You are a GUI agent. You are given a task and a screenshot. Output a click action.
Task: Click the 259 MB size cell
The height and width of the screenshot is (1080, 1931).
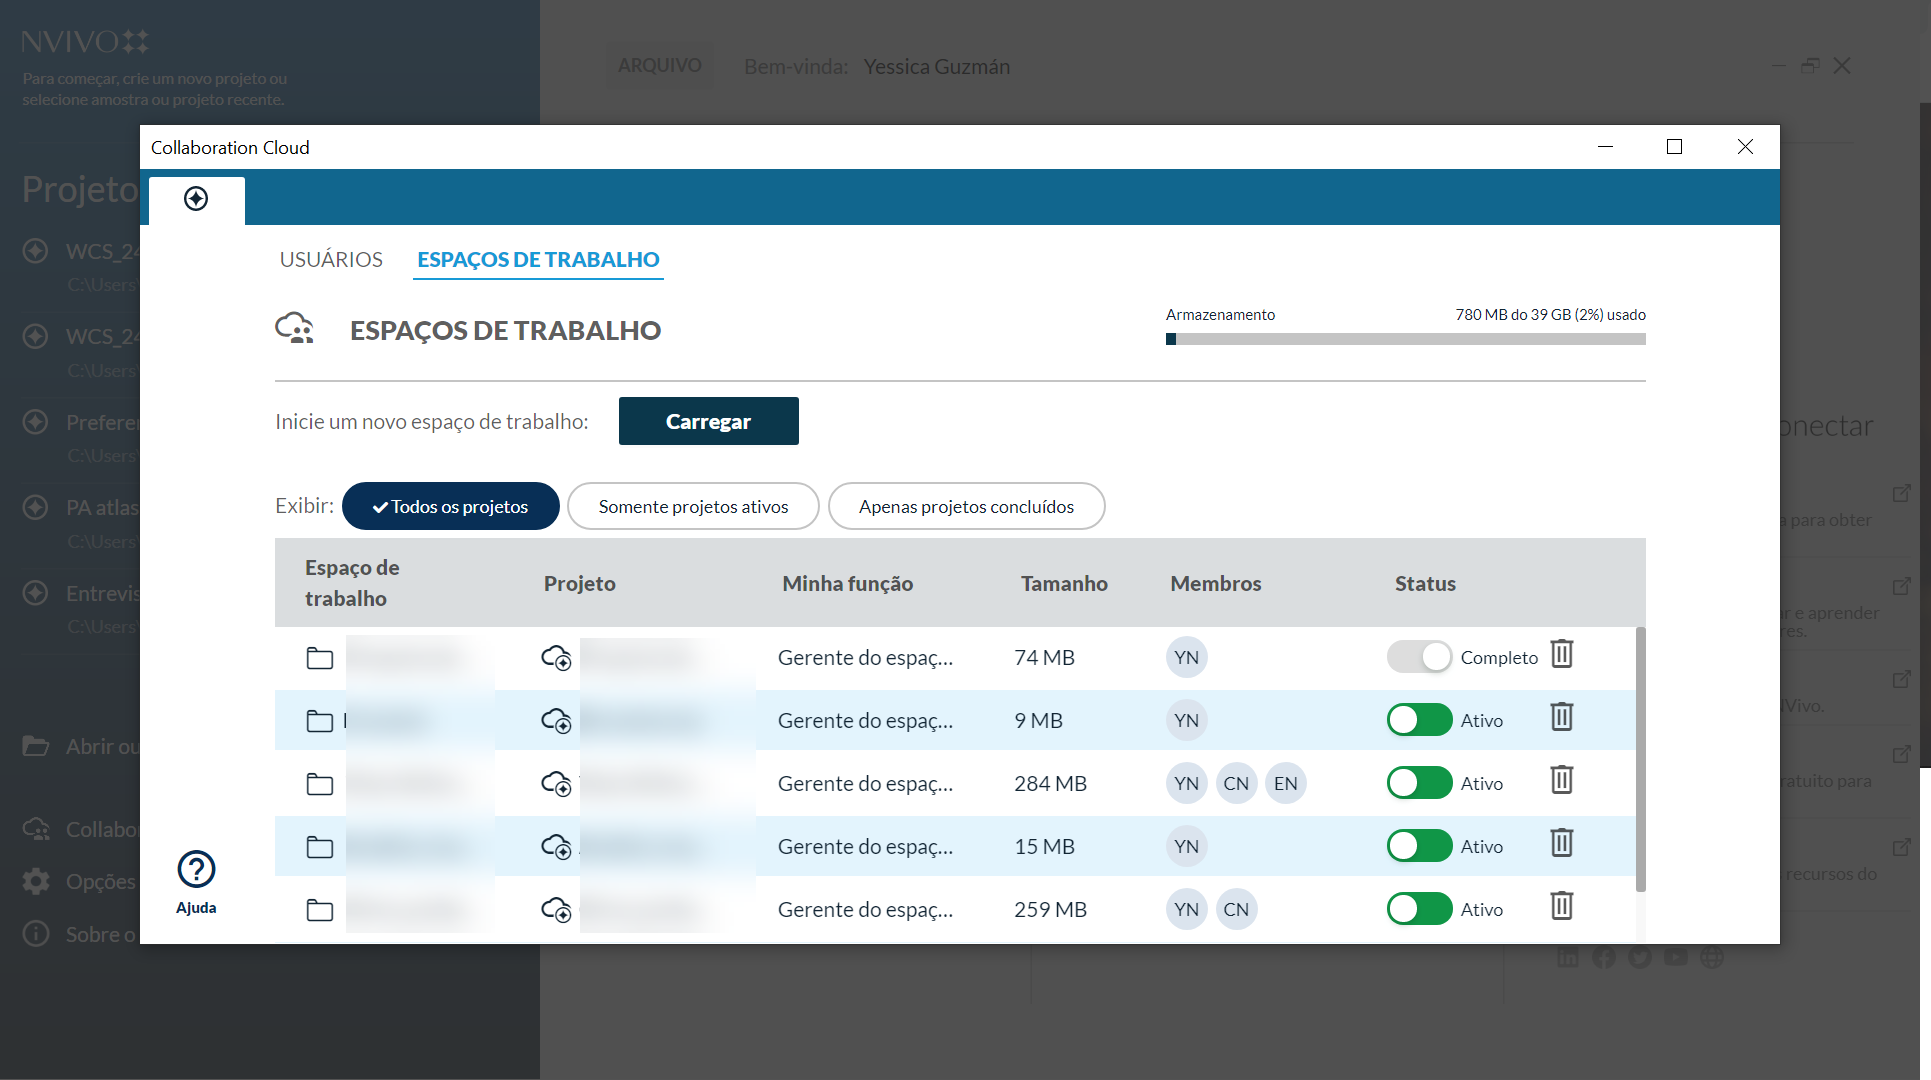(x=1050, y=910)
